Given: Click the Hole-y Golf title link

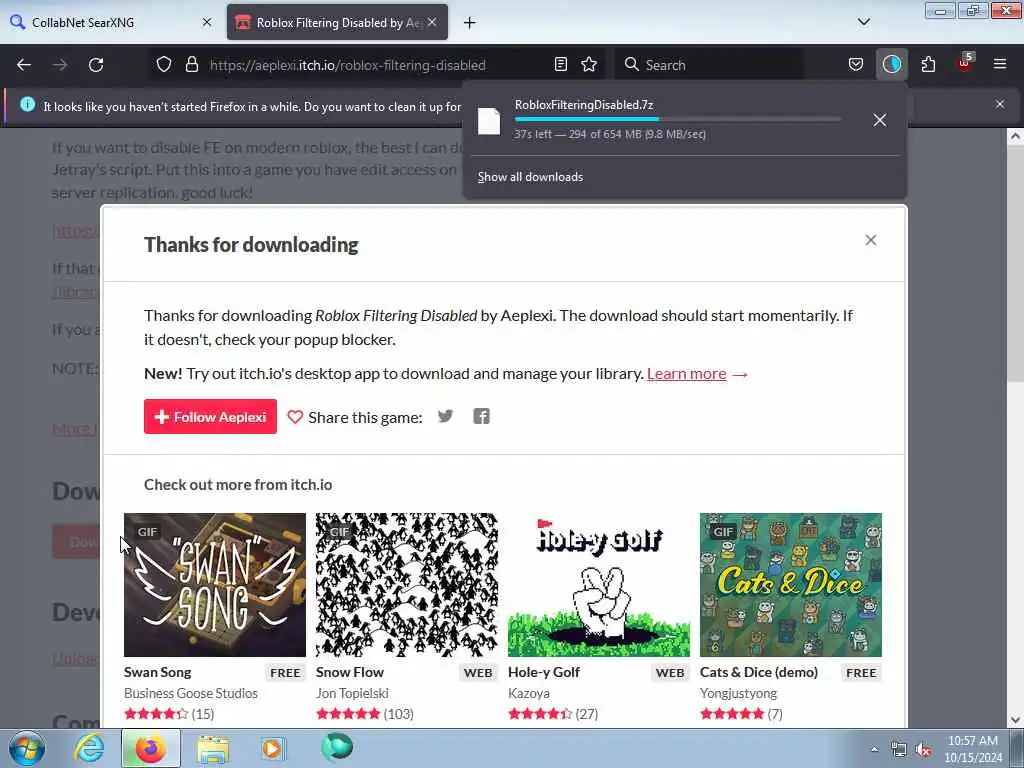Looking at the screenshot, I should click(544, 672).
